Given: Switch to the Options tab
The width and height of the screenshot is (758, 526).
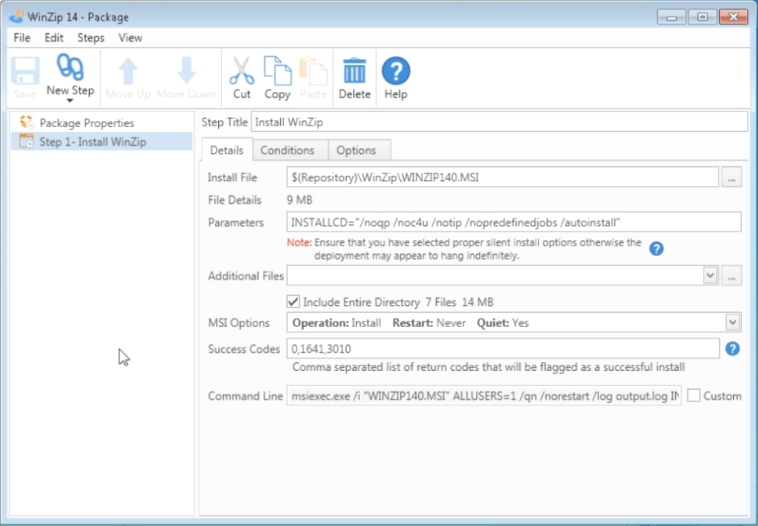Looking at the screenshot, I should coord(356,150).
